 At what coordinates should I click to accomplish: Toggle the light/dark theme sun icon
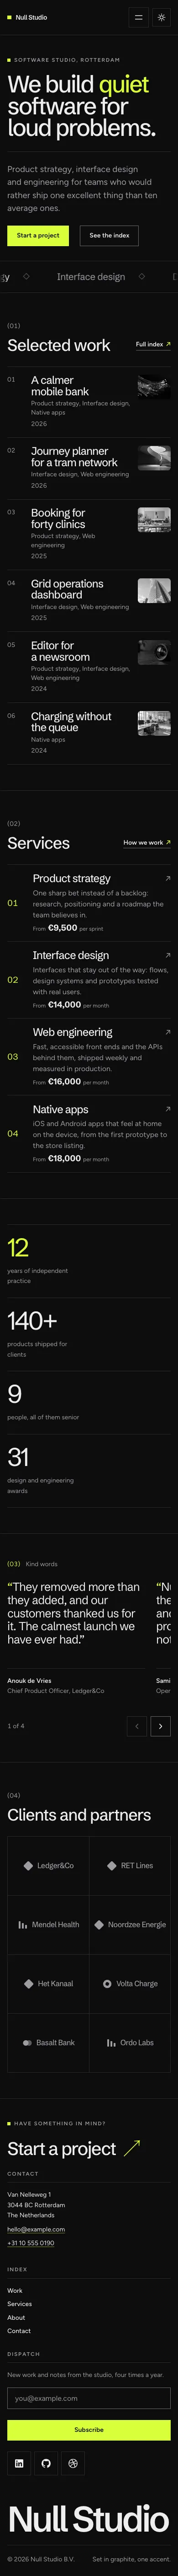(x=161, y=17)
